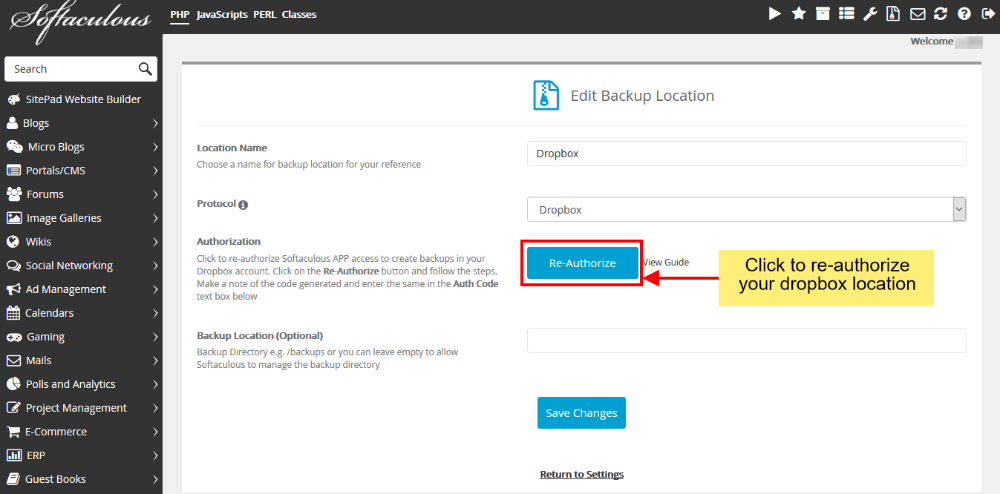
Task: Follow the Return to Settings link
Action: (582, 474)
